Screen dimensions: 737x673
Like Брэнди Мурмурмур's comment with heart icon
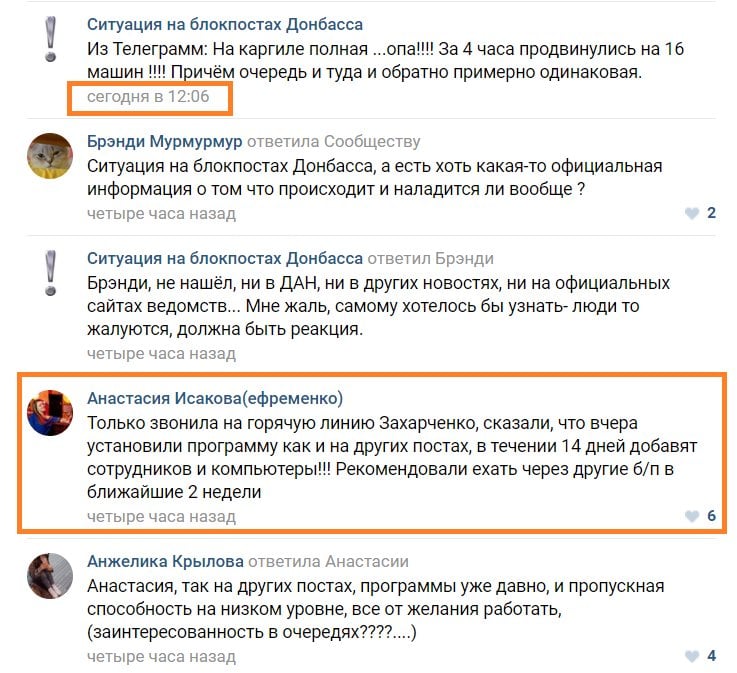tap(692, 213)
